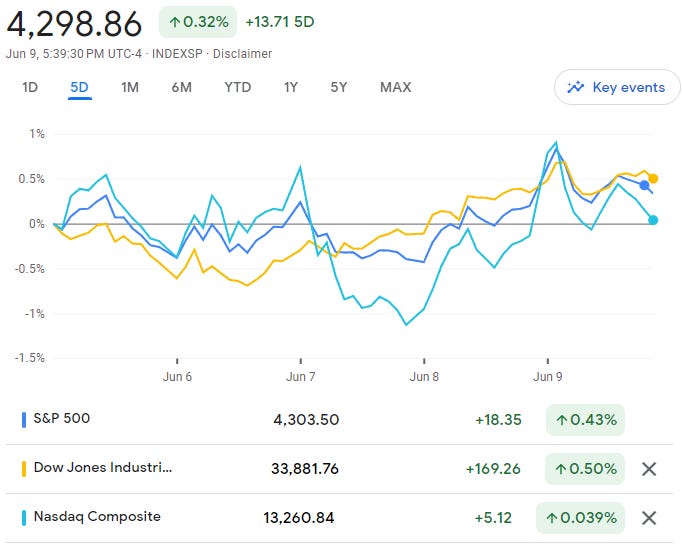Click the 1% y-axis label
The width and height of the screenshot is (682, 544).
[37, 134]
